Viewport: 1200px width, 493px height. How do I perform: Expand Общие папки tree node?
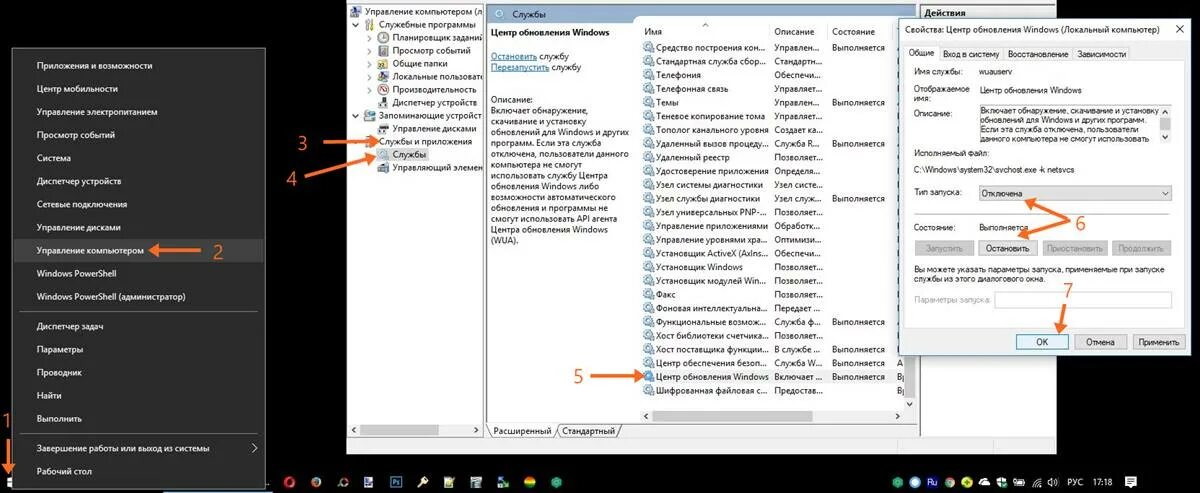pos(369,63)
